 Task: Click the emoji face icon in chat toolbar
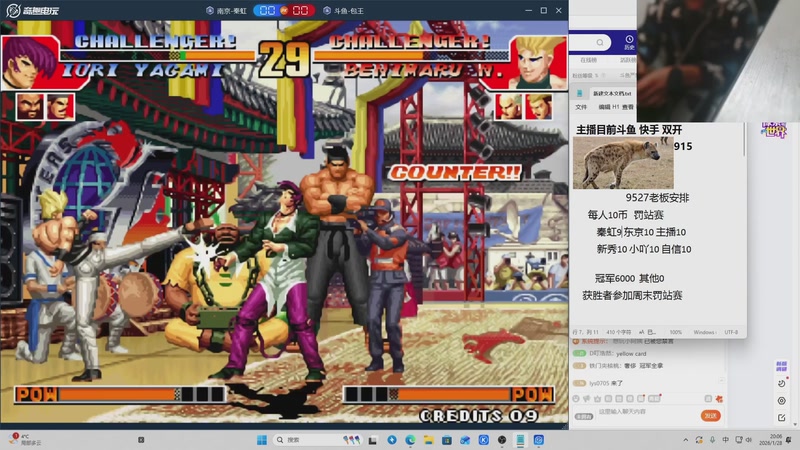pos(576,398)
